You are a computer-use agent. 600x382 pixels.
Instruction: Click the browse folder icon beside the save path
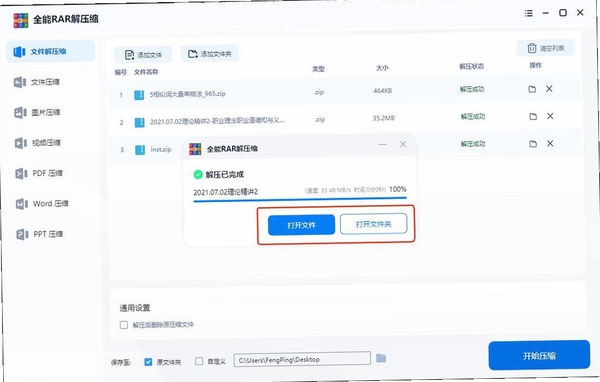(381, 358)
